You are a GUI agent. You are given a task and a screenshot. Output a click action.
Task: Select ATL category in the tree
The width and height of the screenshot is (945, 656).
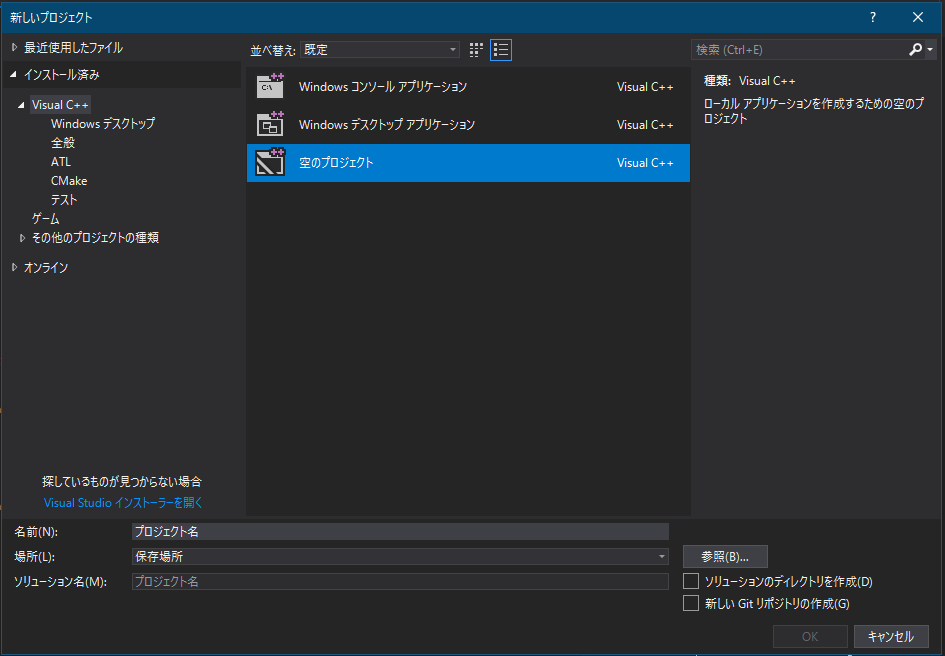coord(61,162)
